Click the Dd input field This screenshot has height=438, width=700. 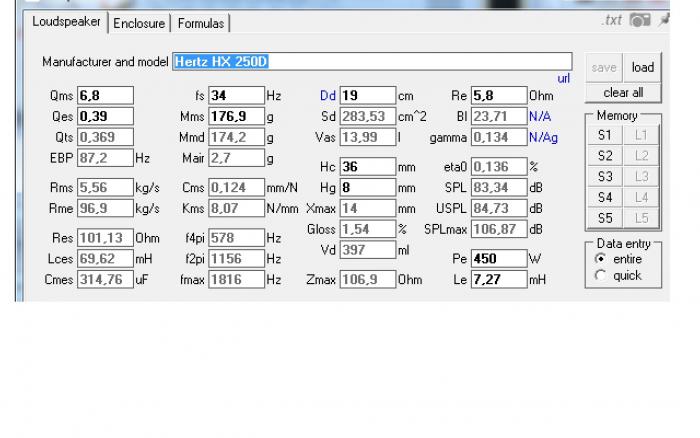click(368, 96)
